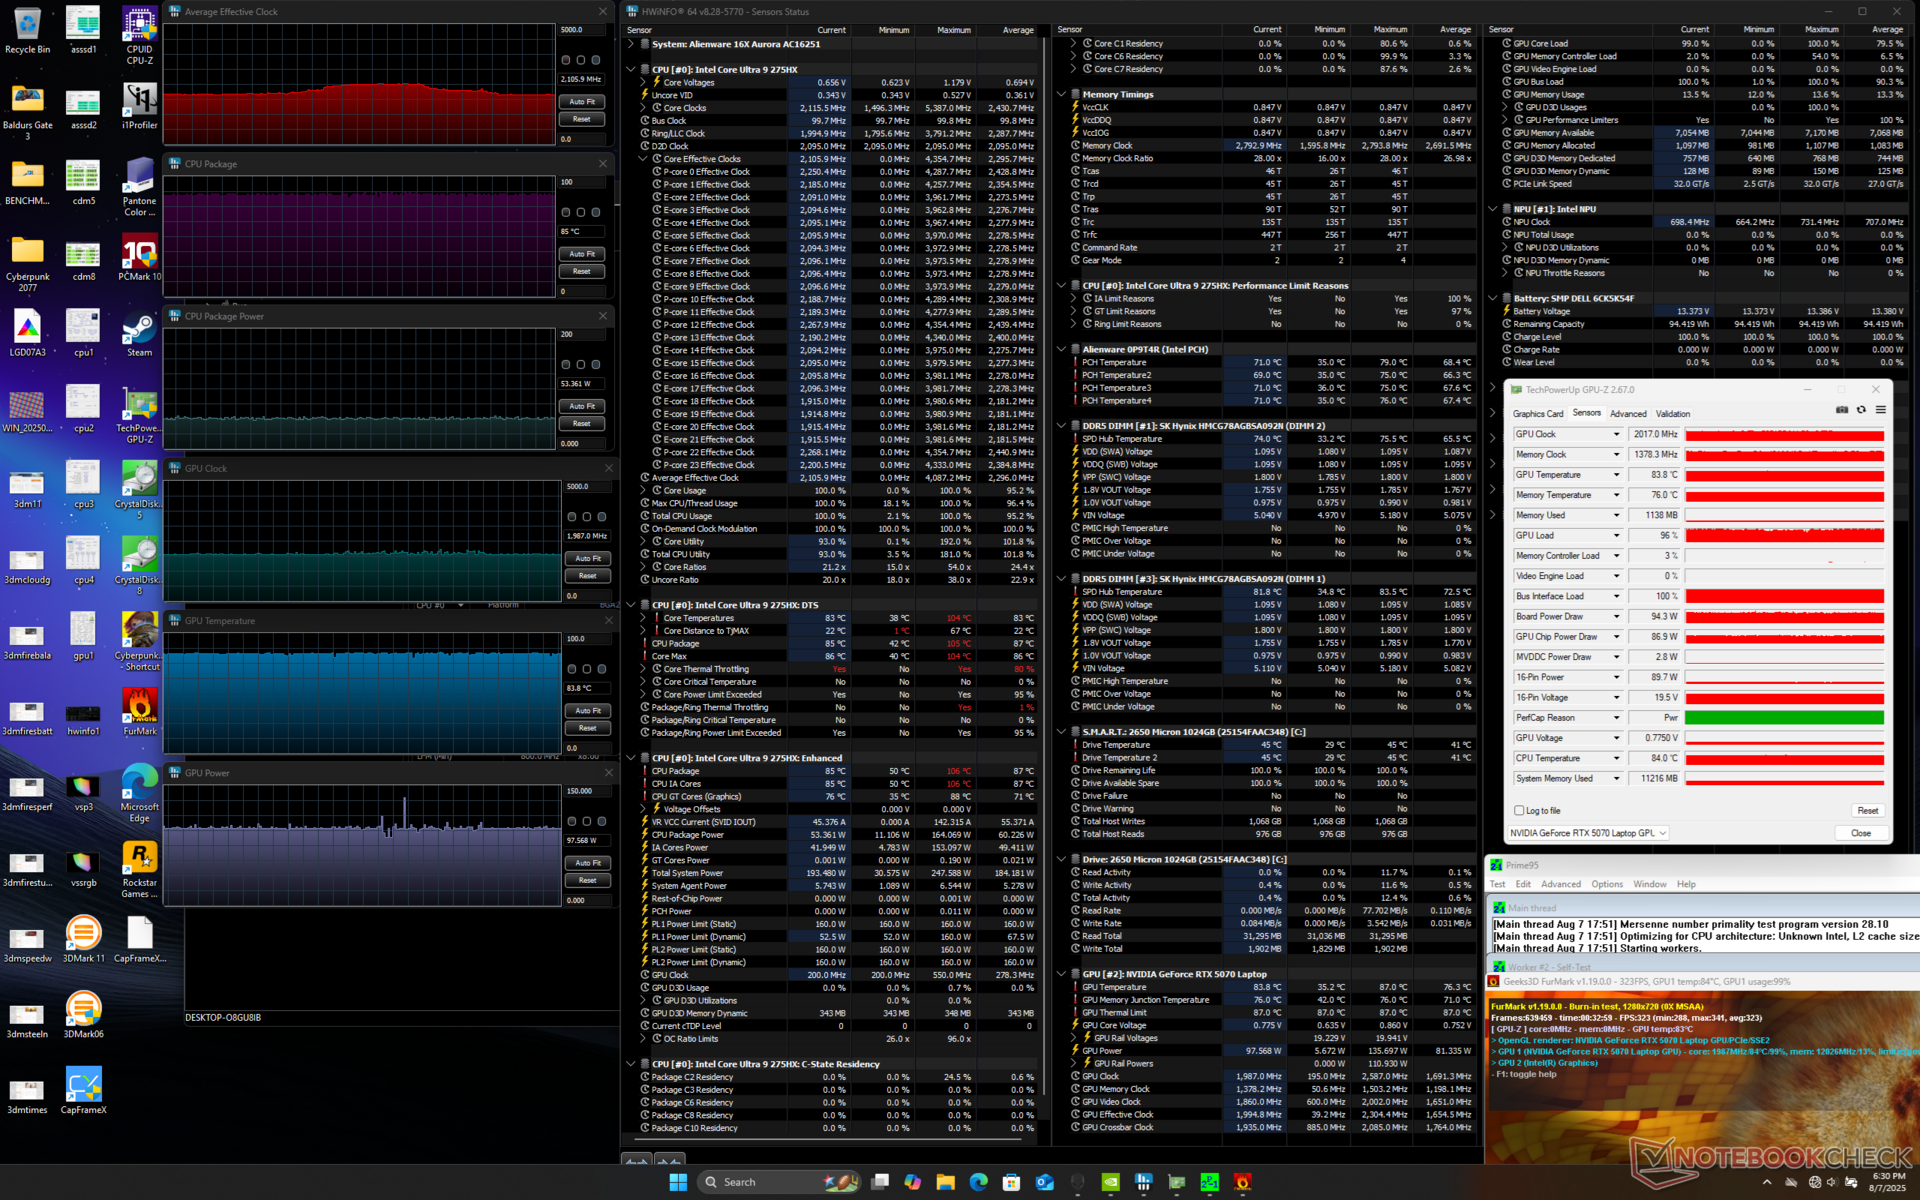Open the GPU-Z hamburger menu

pyautogui.click(x=1880, y=410)
